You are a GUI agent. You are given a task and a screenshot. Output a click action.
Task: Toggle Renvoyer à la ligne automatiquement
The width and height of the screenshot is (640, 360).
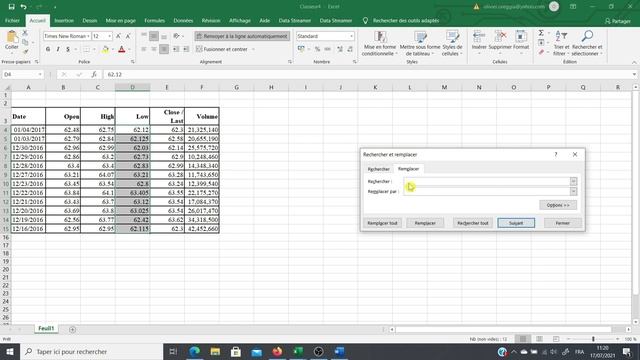[x=242, y=36]
